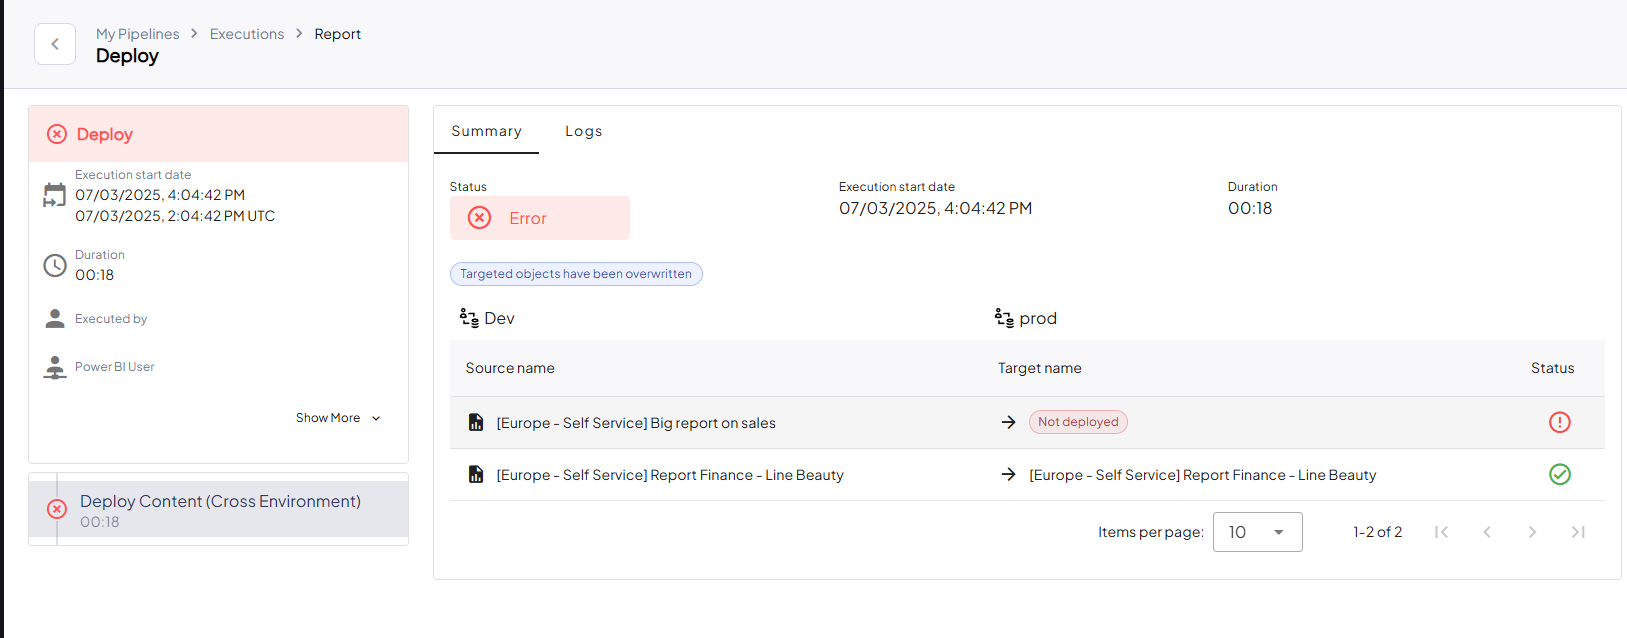Click the report icon for Report Finance - Line Beauty
The width and height of the screenshot is (1627, 638).
(x=476, y=475)
